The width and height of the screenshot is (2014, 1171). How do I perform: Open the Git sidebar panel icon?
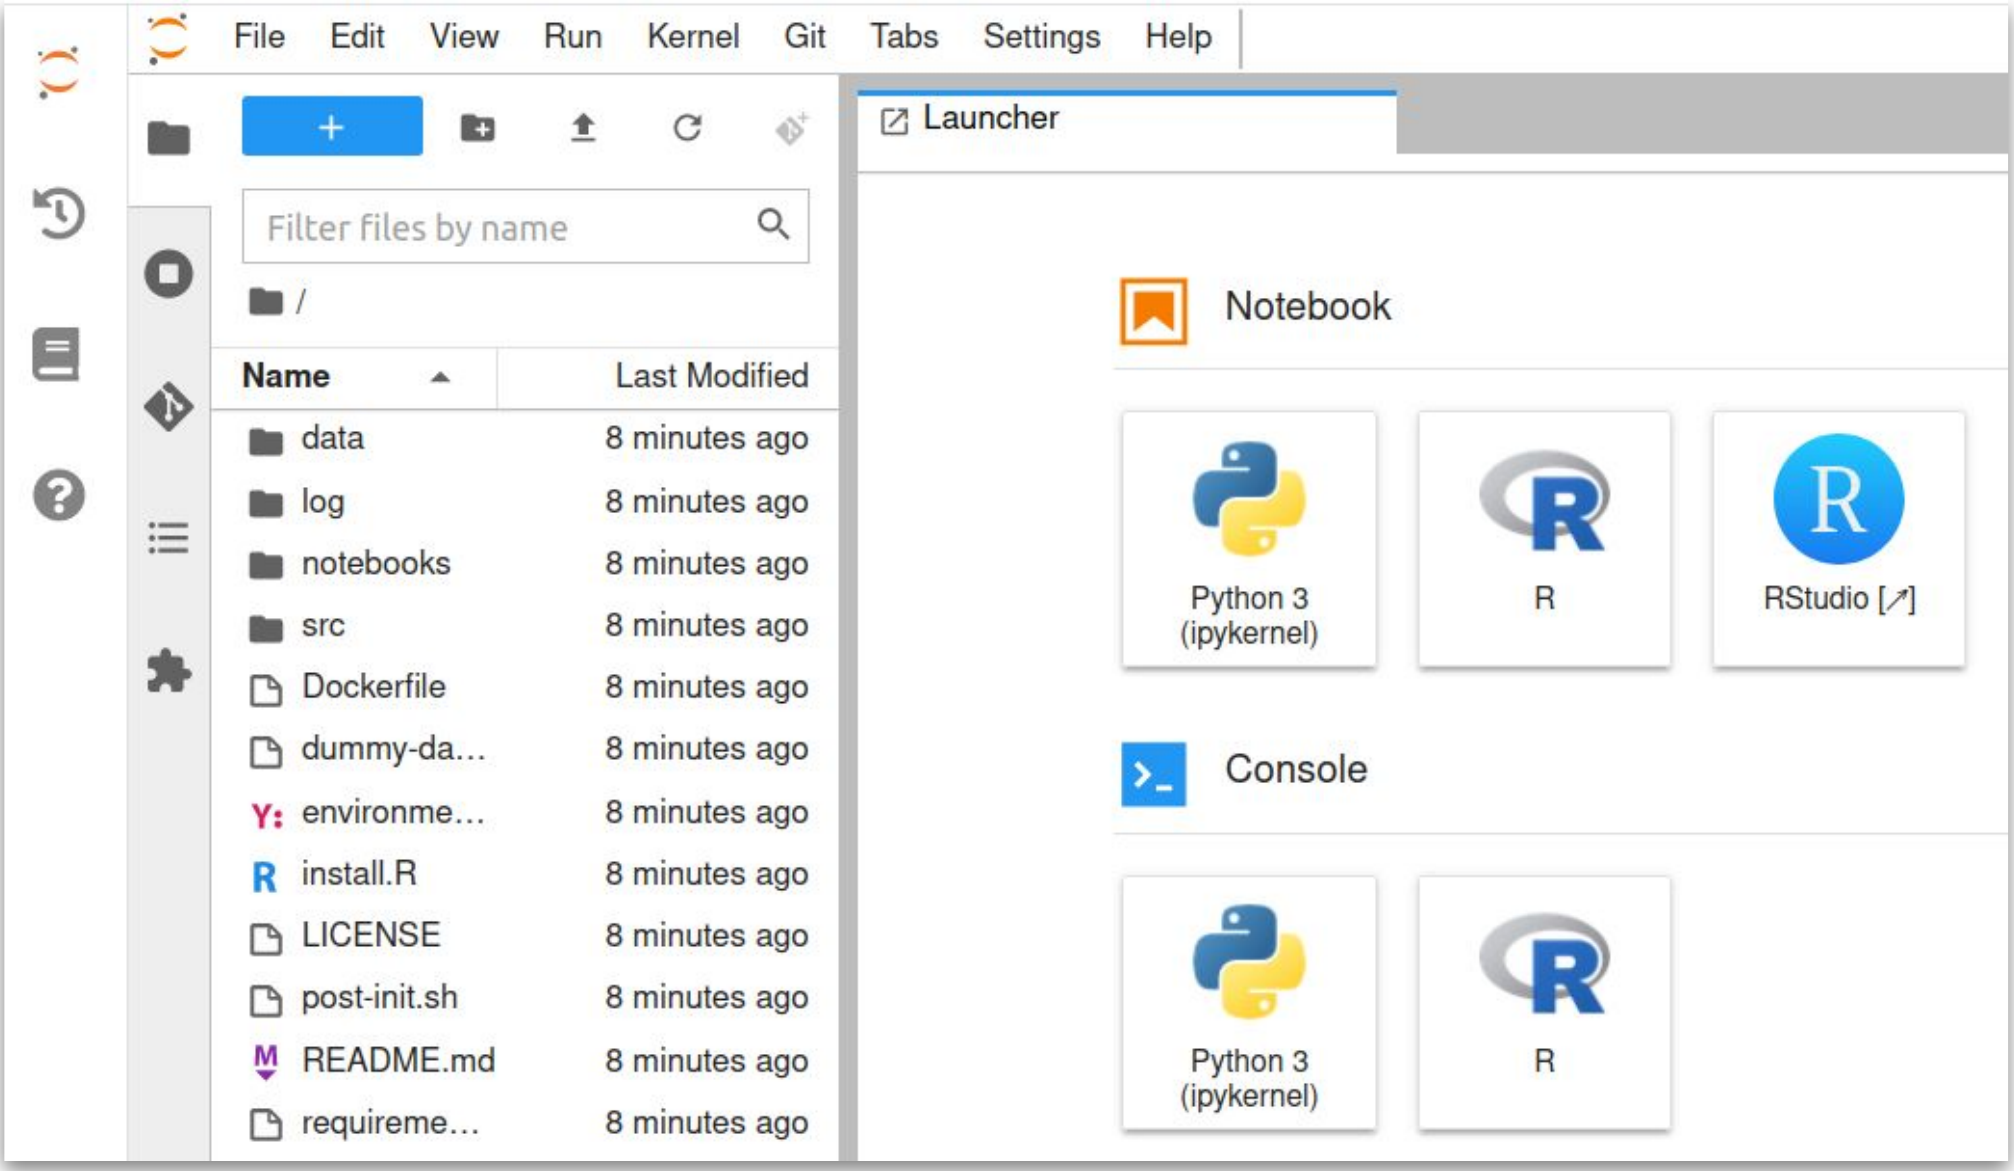coord(168,406)
